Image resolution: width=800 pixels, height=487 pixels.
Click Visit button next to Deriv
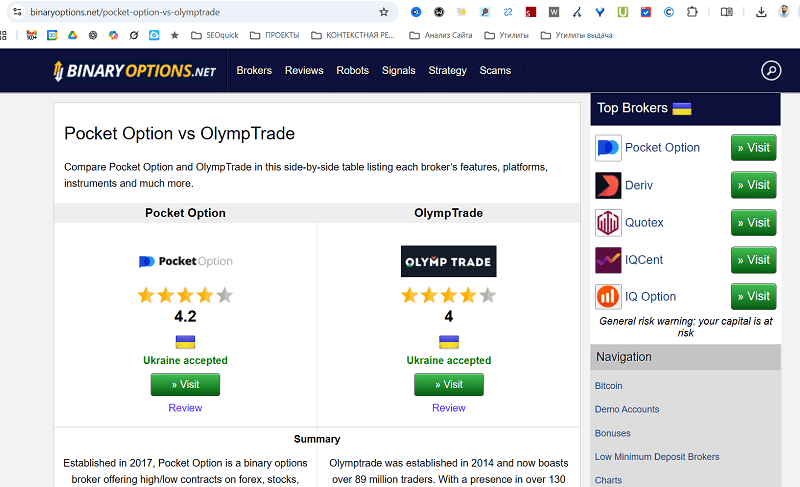754,185
